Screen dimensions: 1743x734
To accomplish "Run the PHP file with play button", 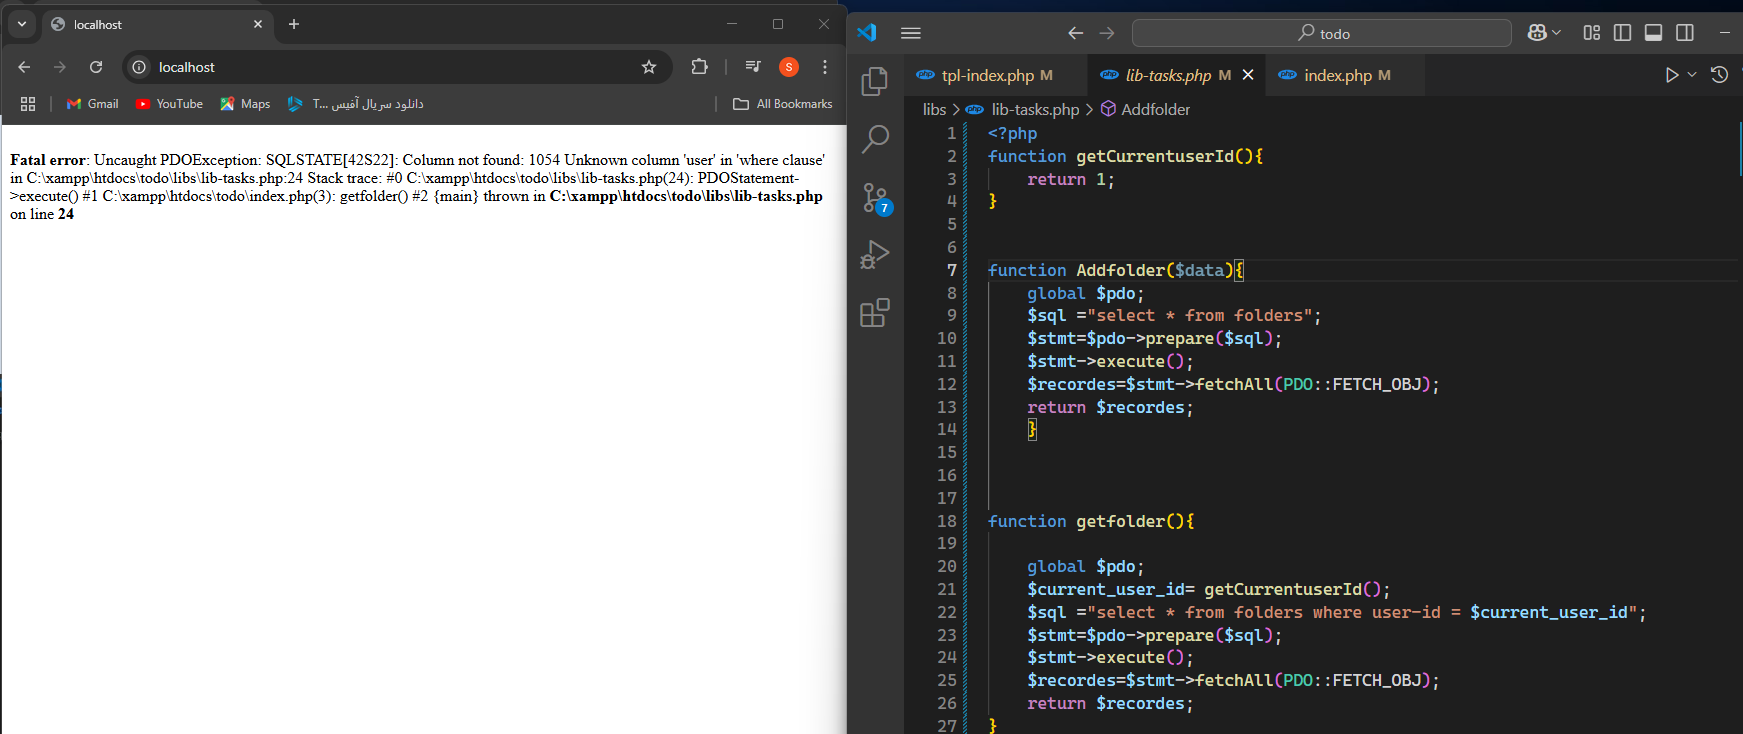I will [x=1671, y=75].
